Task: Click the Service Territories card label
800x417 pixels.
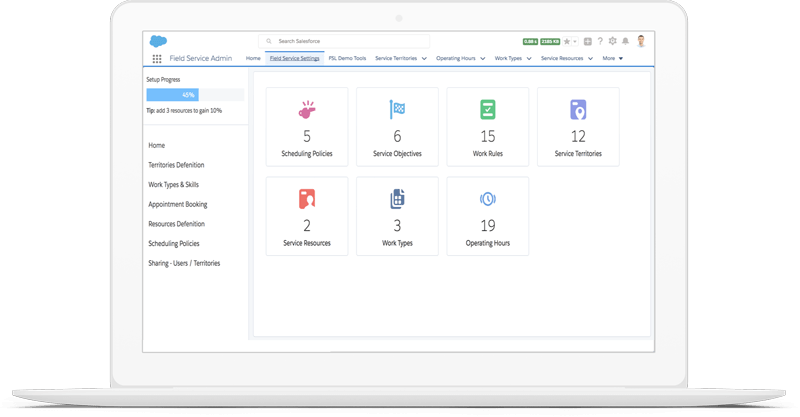Action: [x=578, y=154]
